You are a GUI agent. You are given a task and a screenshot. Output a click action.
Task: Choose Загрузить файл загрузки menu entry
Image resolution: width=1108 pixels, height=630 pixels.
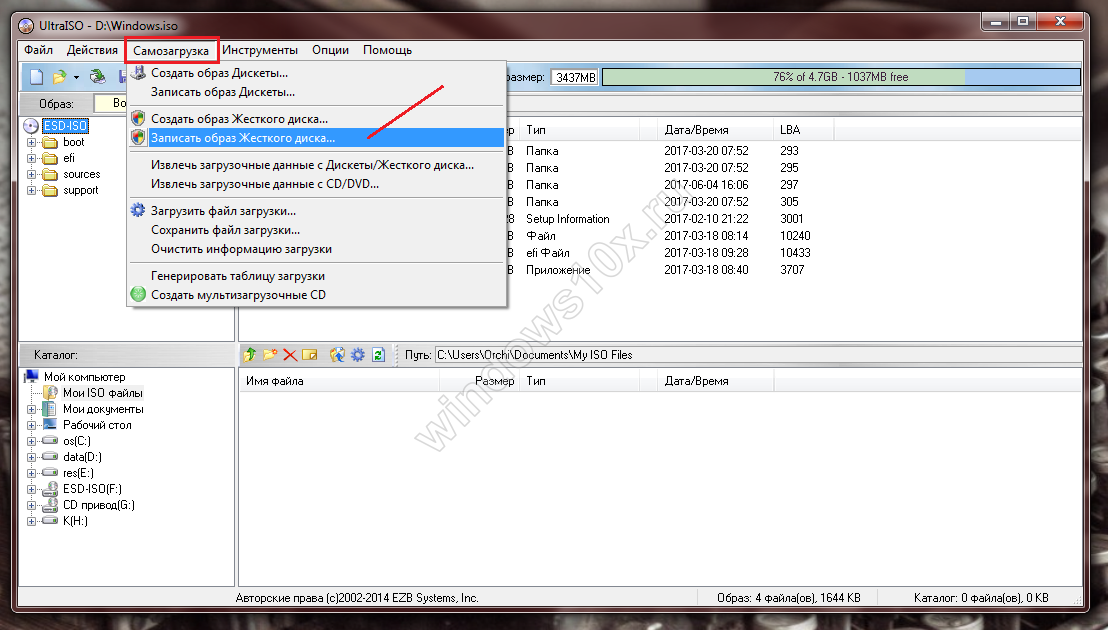click(x=316, y=210)
